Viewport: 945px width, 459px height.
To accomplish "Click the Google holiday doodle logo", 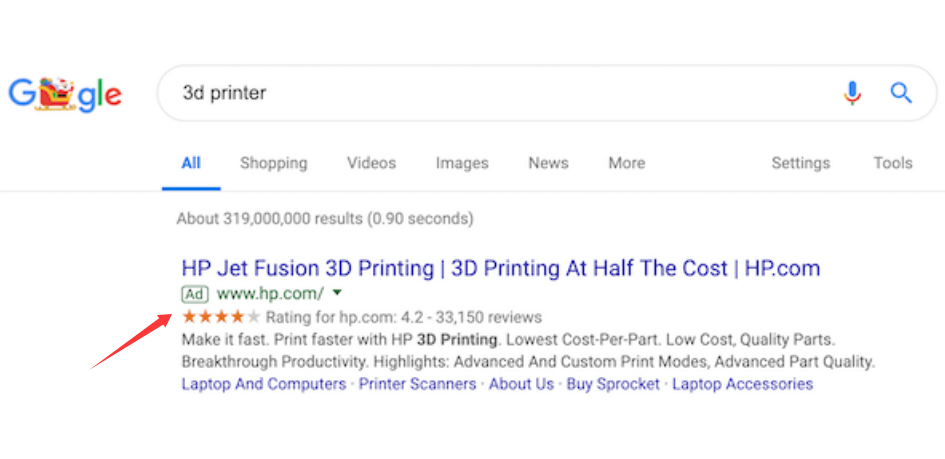I will [65, 93].
